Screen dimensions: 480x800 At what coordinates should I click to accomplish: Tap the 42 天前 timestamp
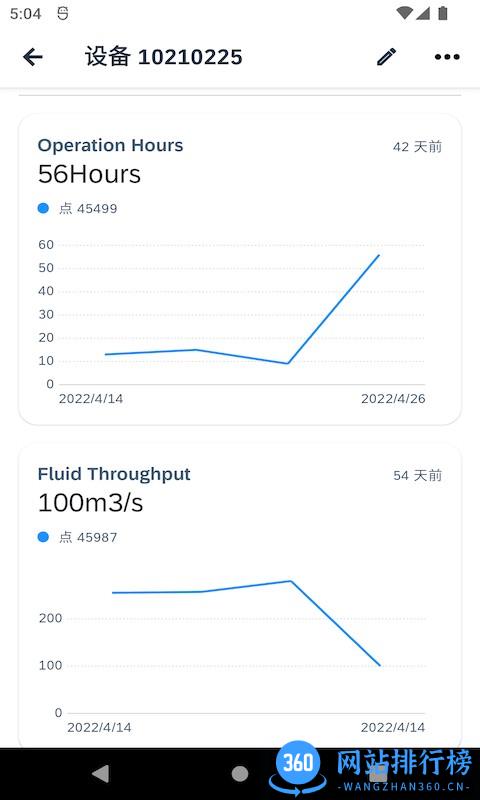417,147
